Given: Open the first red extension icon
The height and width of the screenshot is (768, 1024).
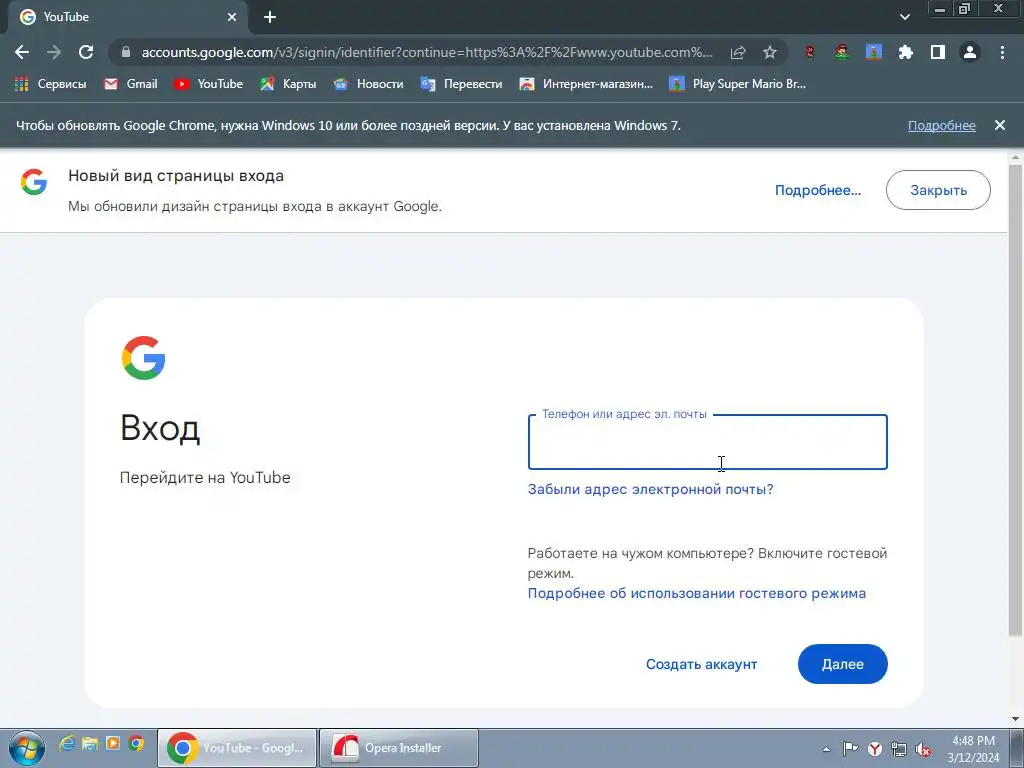Looking at the screenshot, I should [x=810, y=52].
